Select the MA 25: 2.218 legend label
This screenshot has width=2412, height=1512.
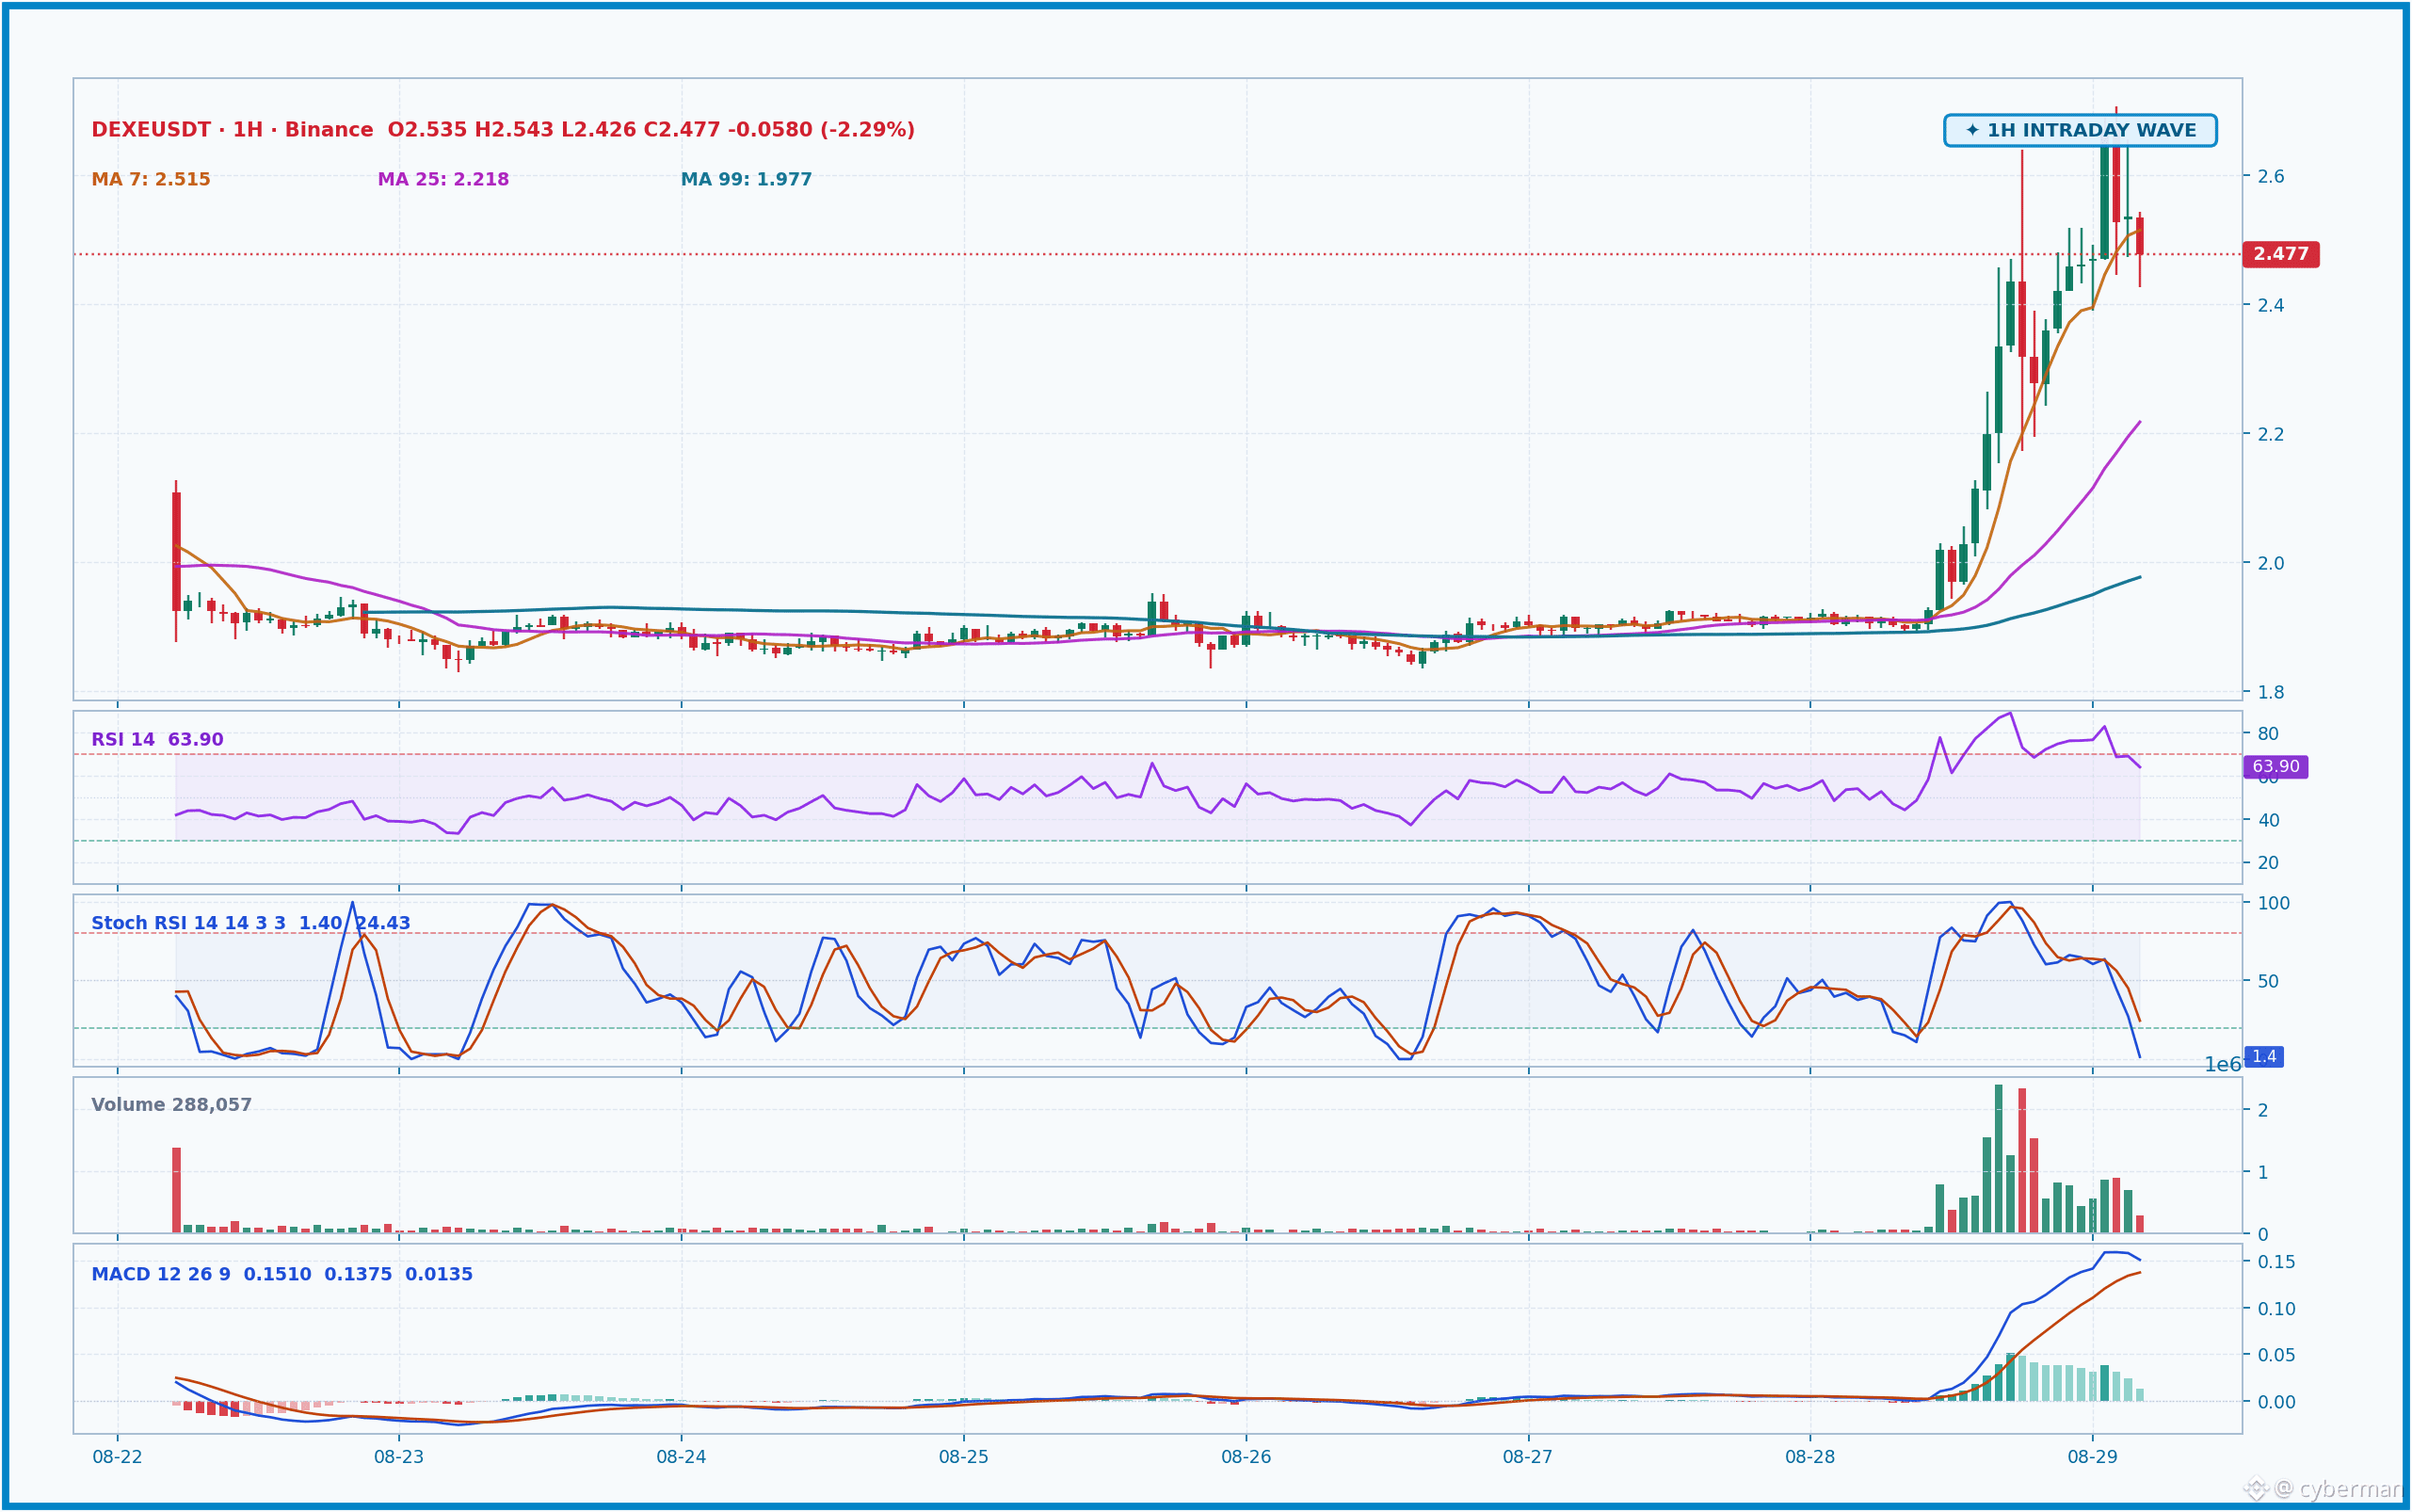pyautogui.click(x=443, y=179)
